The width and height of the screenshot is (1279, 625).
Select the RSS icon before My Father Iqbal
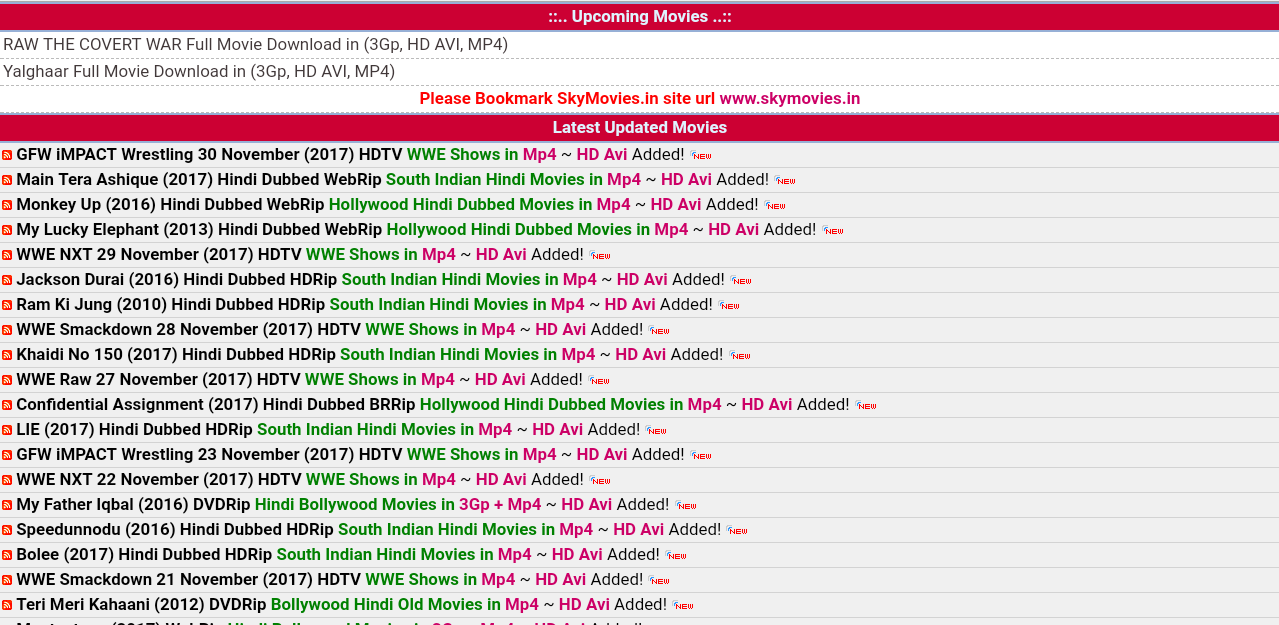(7, 505)
